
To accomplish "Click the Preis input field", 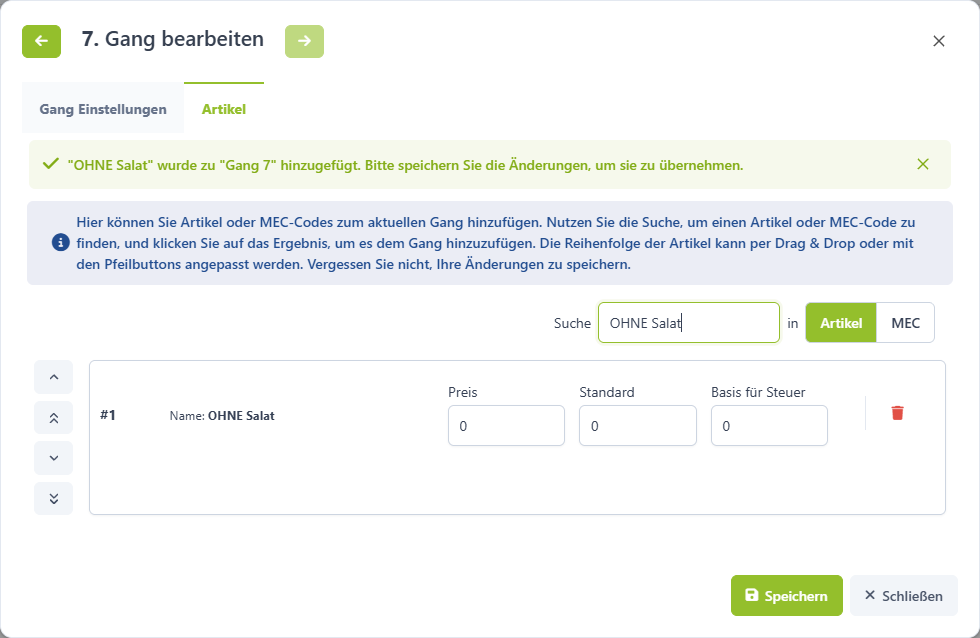I will pyautogui.click(x=506, y=426).
